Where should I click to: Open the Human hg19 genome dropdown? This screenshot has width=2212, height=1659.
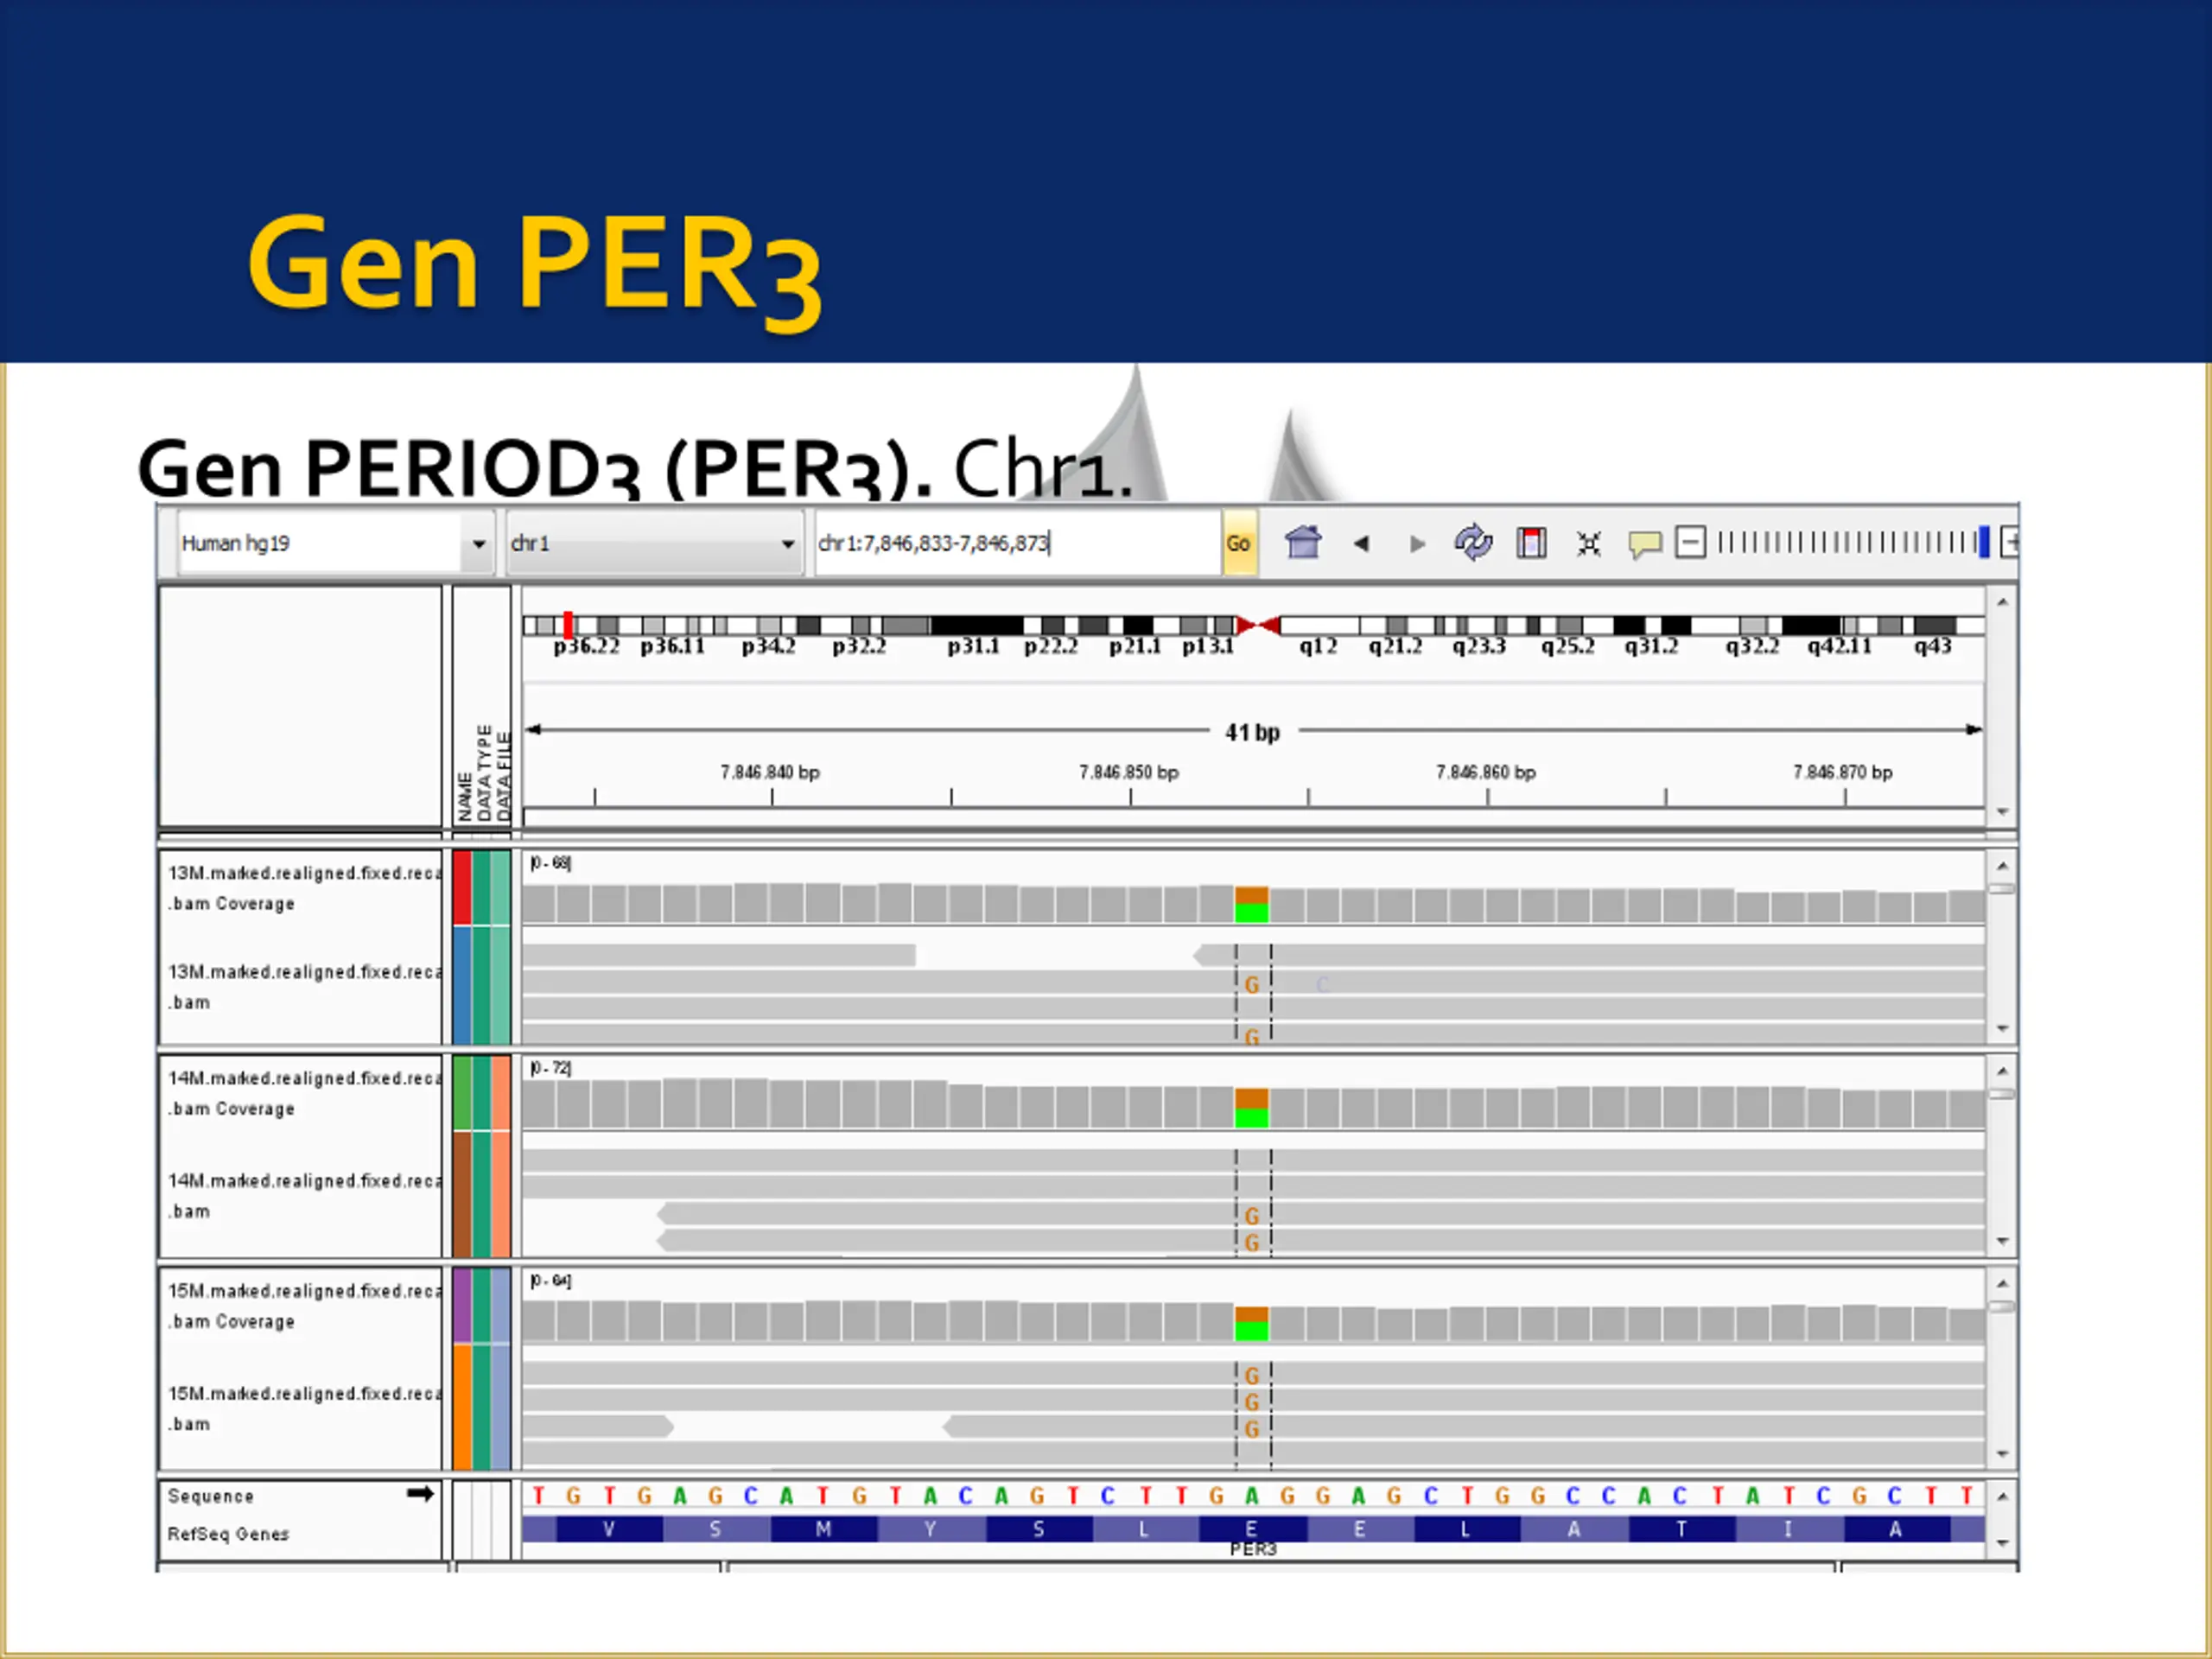pos(479,543)
